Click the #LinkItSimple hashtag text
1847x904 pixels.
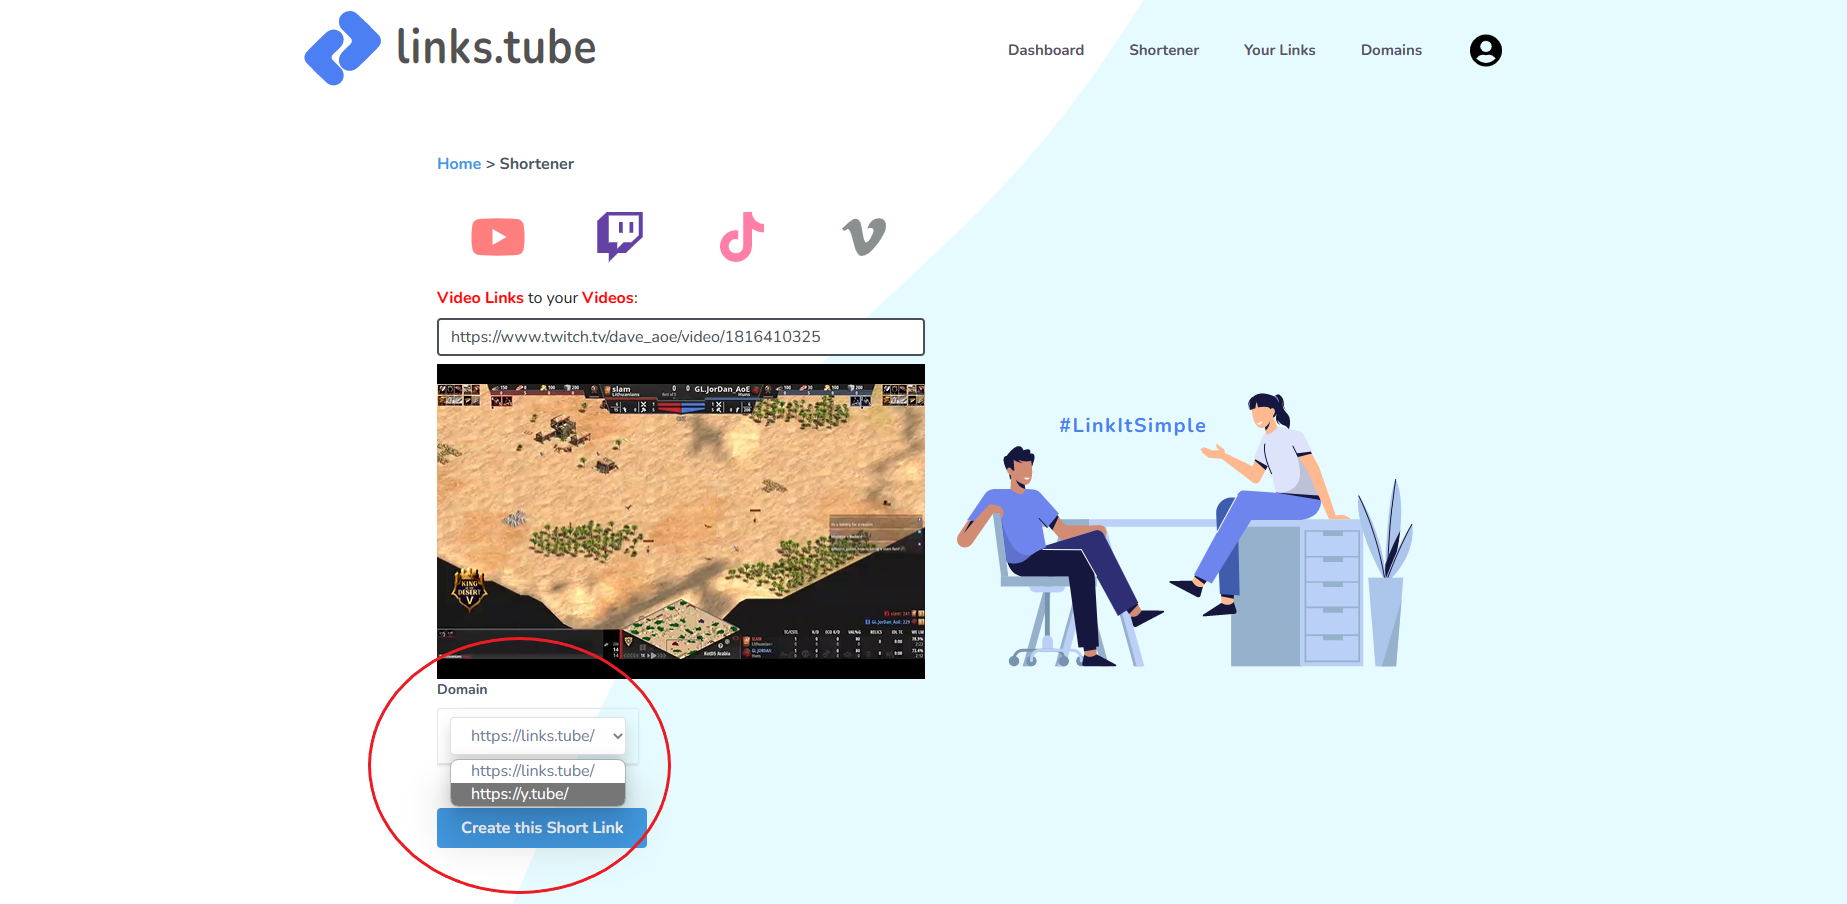point(1133,425)
